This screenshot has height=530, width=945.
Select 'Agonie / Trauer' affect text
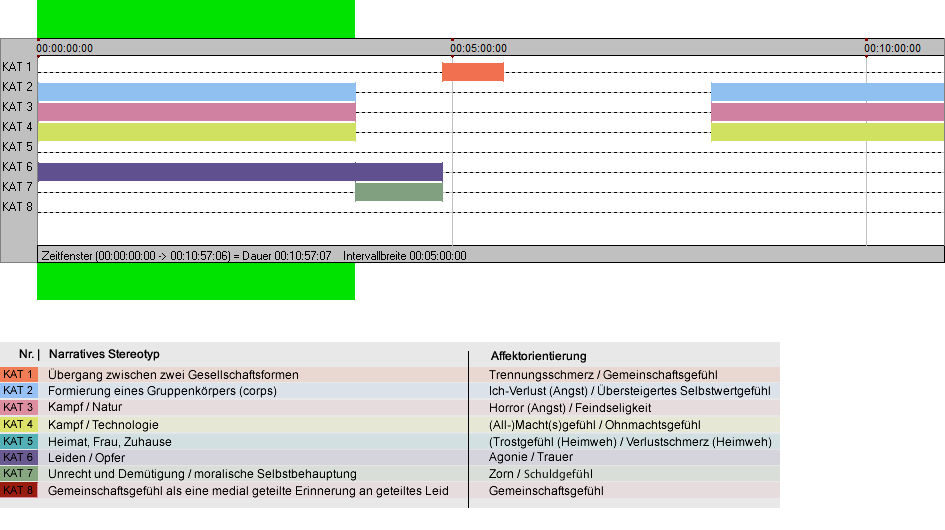(531, 458)
